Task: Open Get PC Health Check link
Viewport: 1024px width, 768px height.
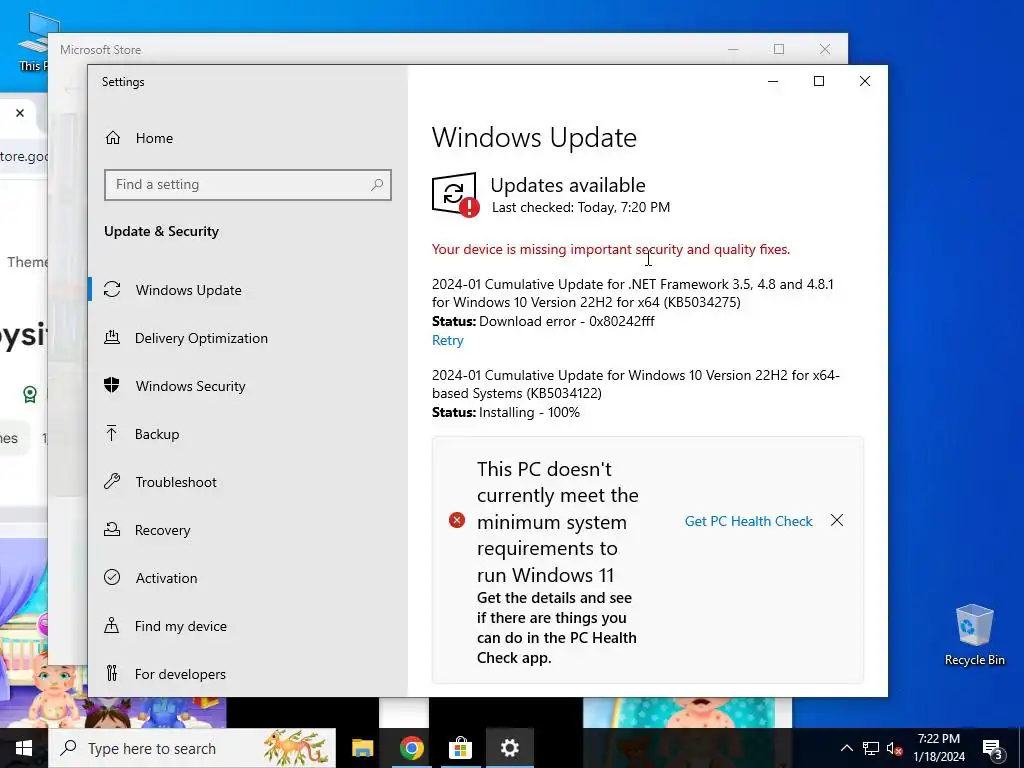Action: pos(748,521)
